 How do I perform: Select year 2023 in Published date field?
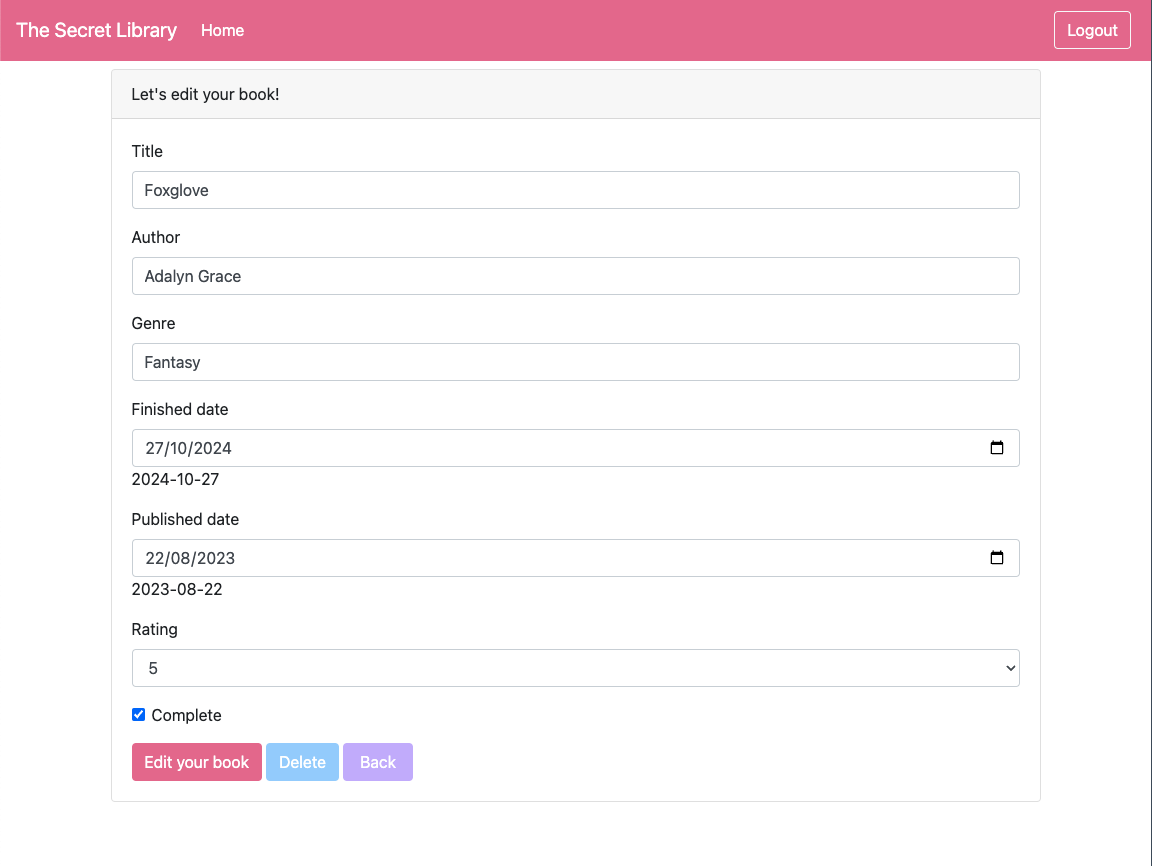(x=214, y=558)
